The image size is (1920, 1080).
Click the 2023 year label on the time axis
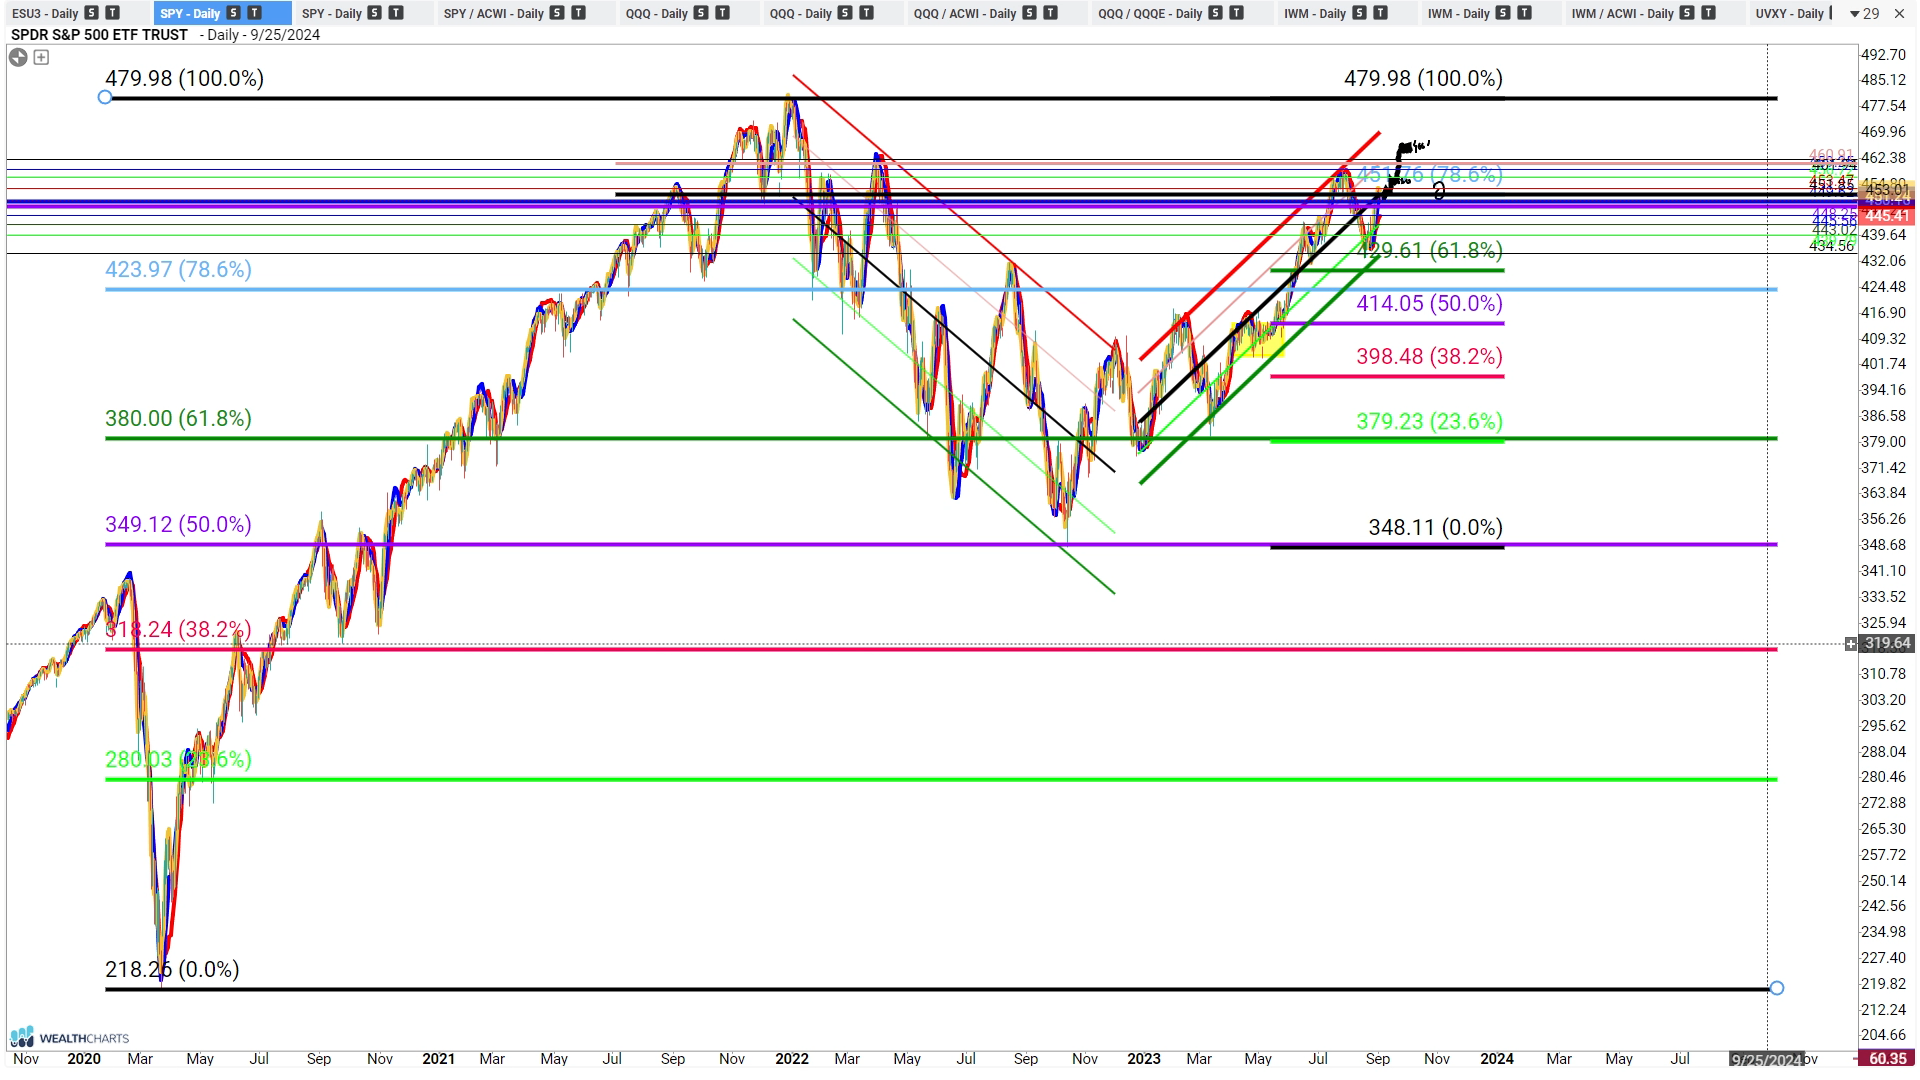click(x=1144, y=1059)
